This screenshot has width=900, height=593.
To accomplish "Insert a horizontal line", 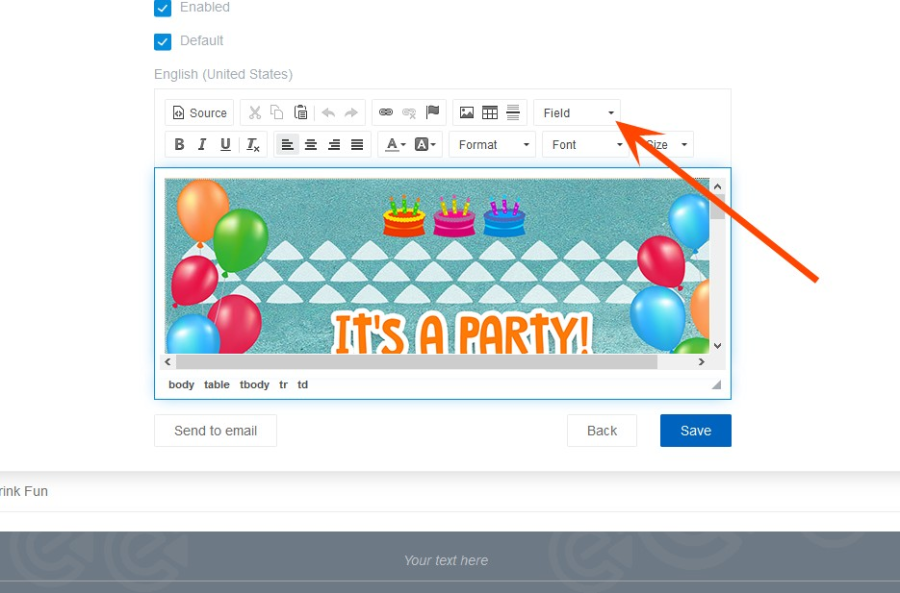I will click(513, 113).
